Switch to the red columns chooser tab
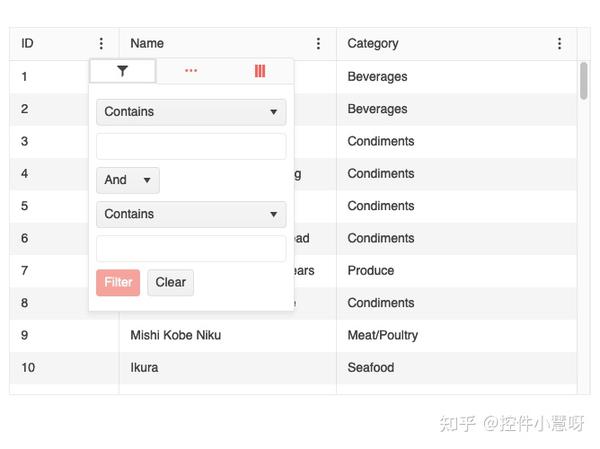The width and height of the screenshot is (600, 449). coord(260,71)
